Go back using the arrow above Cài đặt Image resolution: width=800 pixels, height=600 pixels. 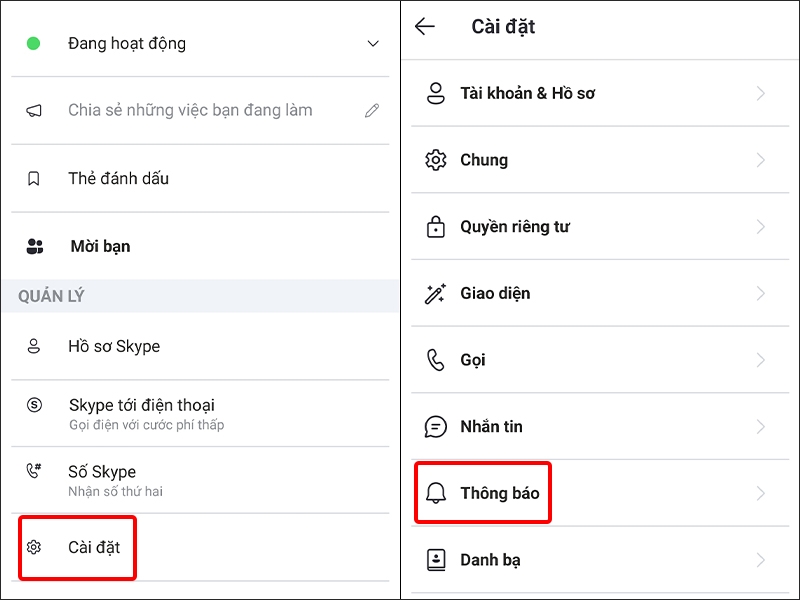425,27
